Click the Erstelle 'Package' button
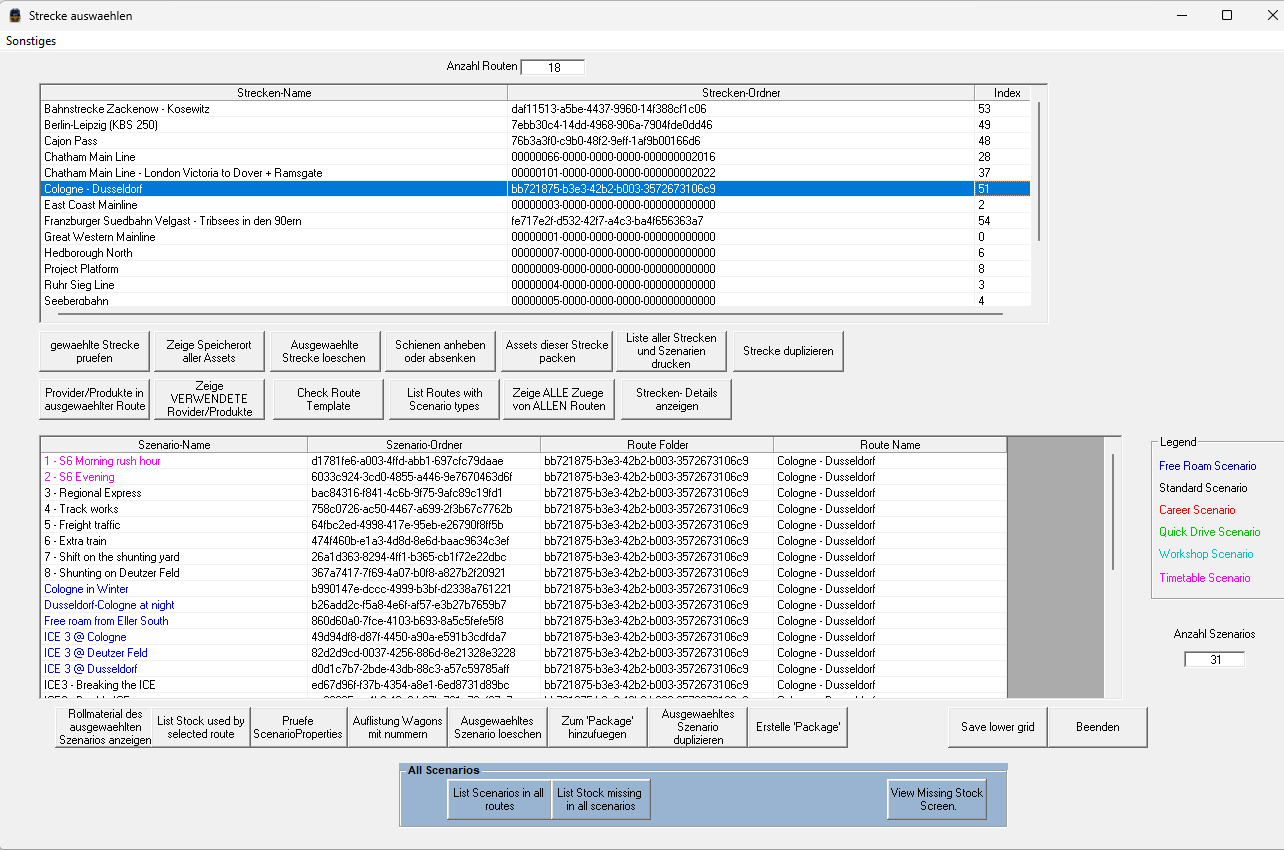1284x850 pixels. pyautogui.click(x=798, y=727)
